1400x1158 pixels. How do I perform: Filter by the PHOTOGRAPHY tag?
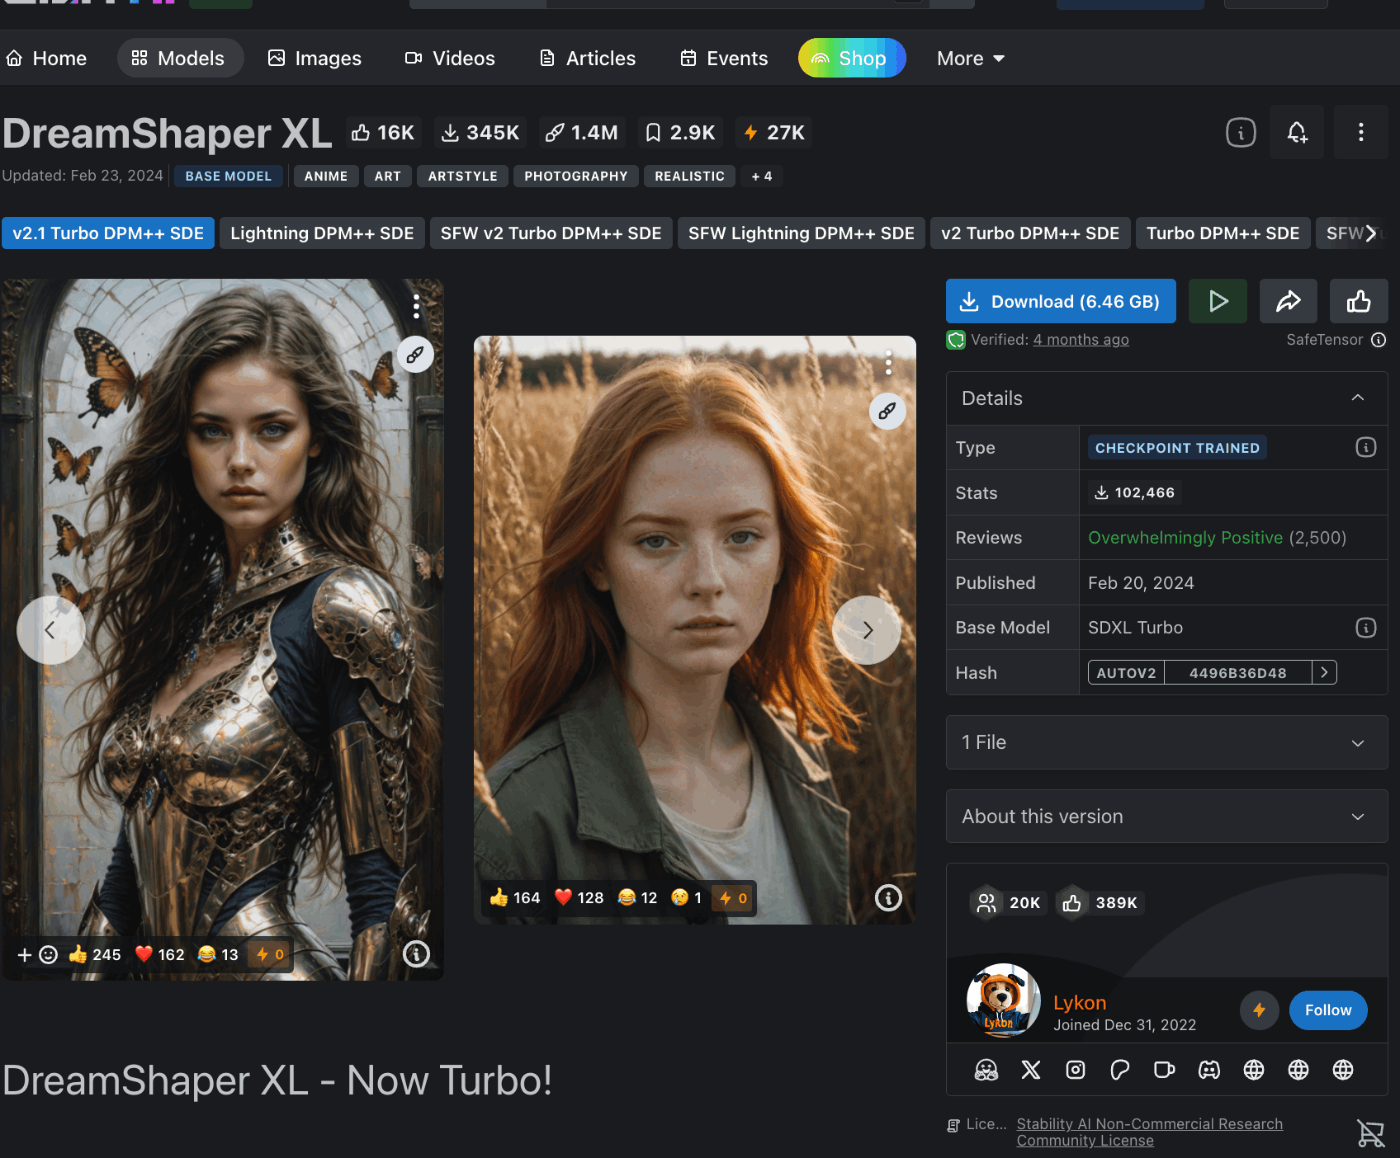click(x=576, y=176)
